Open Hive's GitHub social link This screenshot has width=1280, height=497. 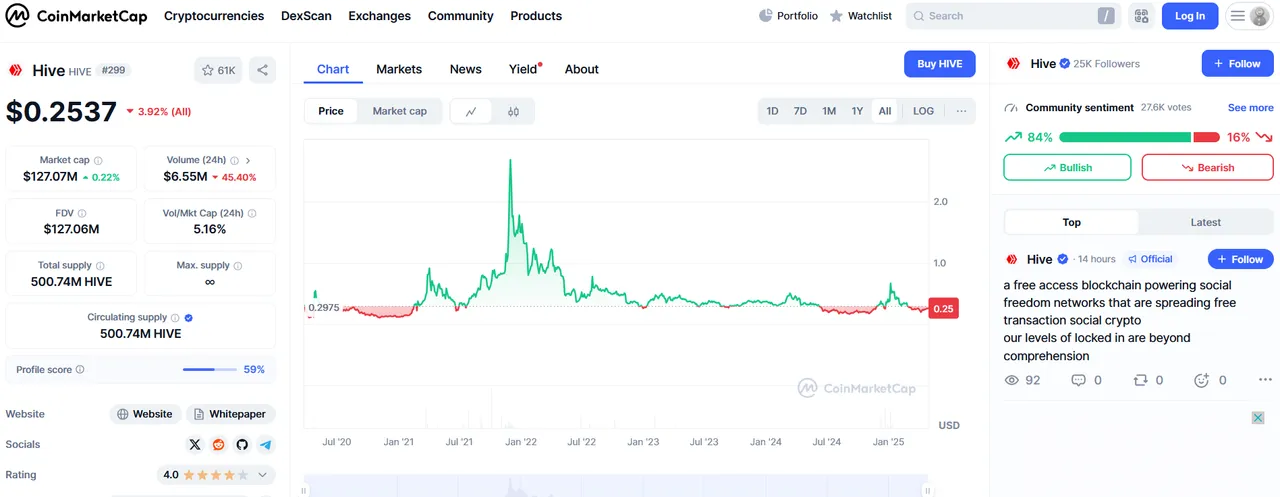click(242, 444)
